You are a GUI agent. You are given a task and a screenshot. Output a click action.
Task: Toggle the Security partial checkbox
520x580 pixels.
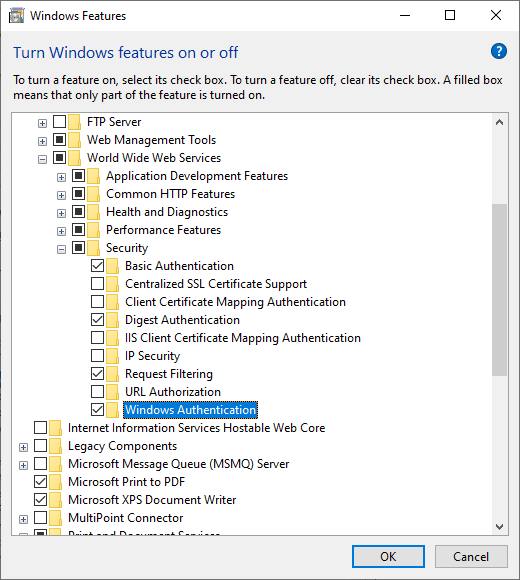(78, 247)
